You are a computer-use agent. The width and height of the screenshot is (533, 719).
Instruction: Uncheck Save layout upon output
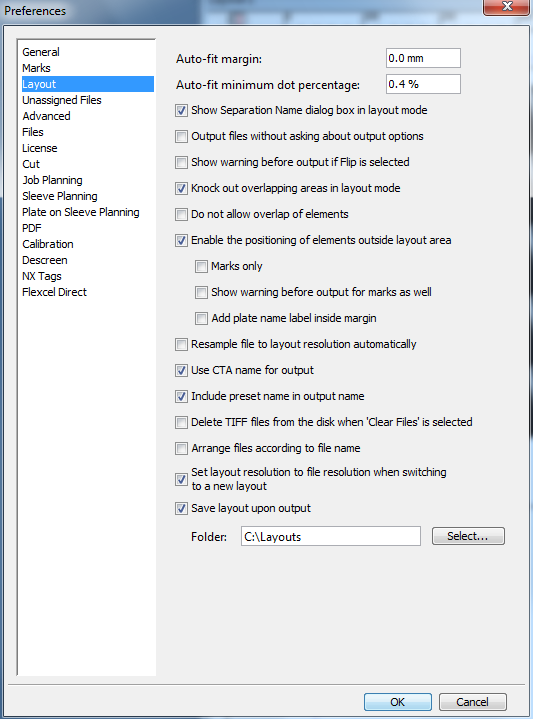pos(181,509)
